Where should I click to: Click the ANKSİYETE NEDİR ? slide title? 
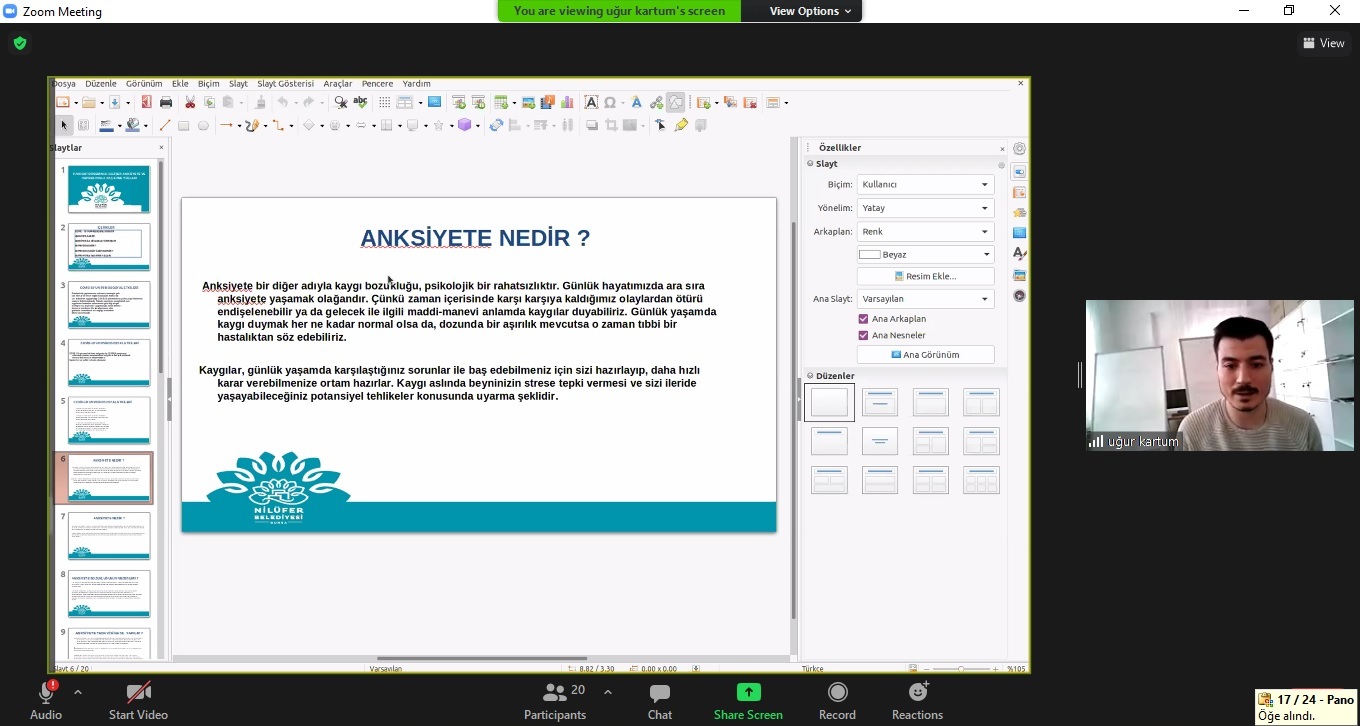(x=475, y=238)
